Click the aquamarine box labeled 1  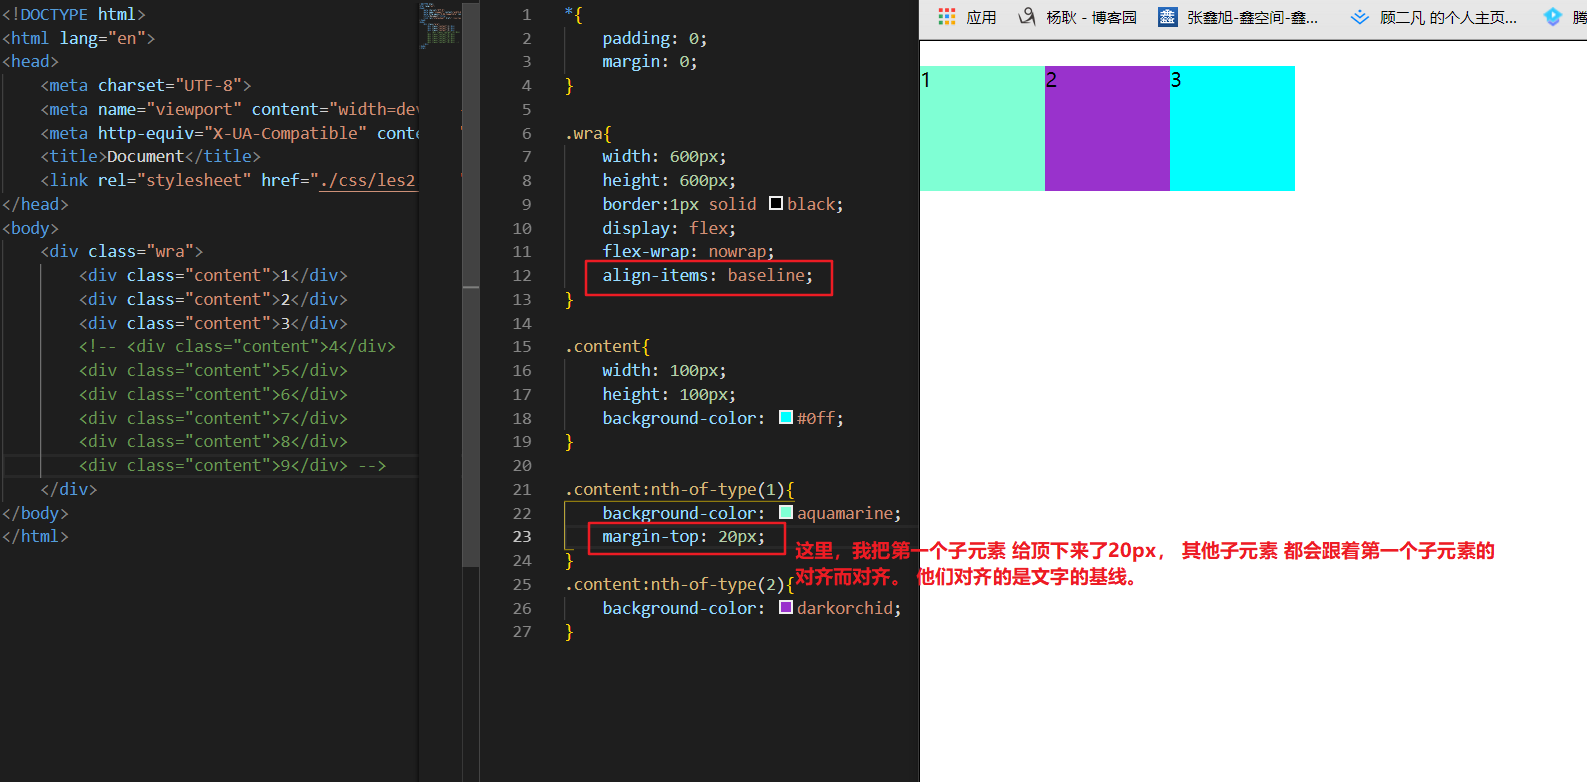[982, 130]
